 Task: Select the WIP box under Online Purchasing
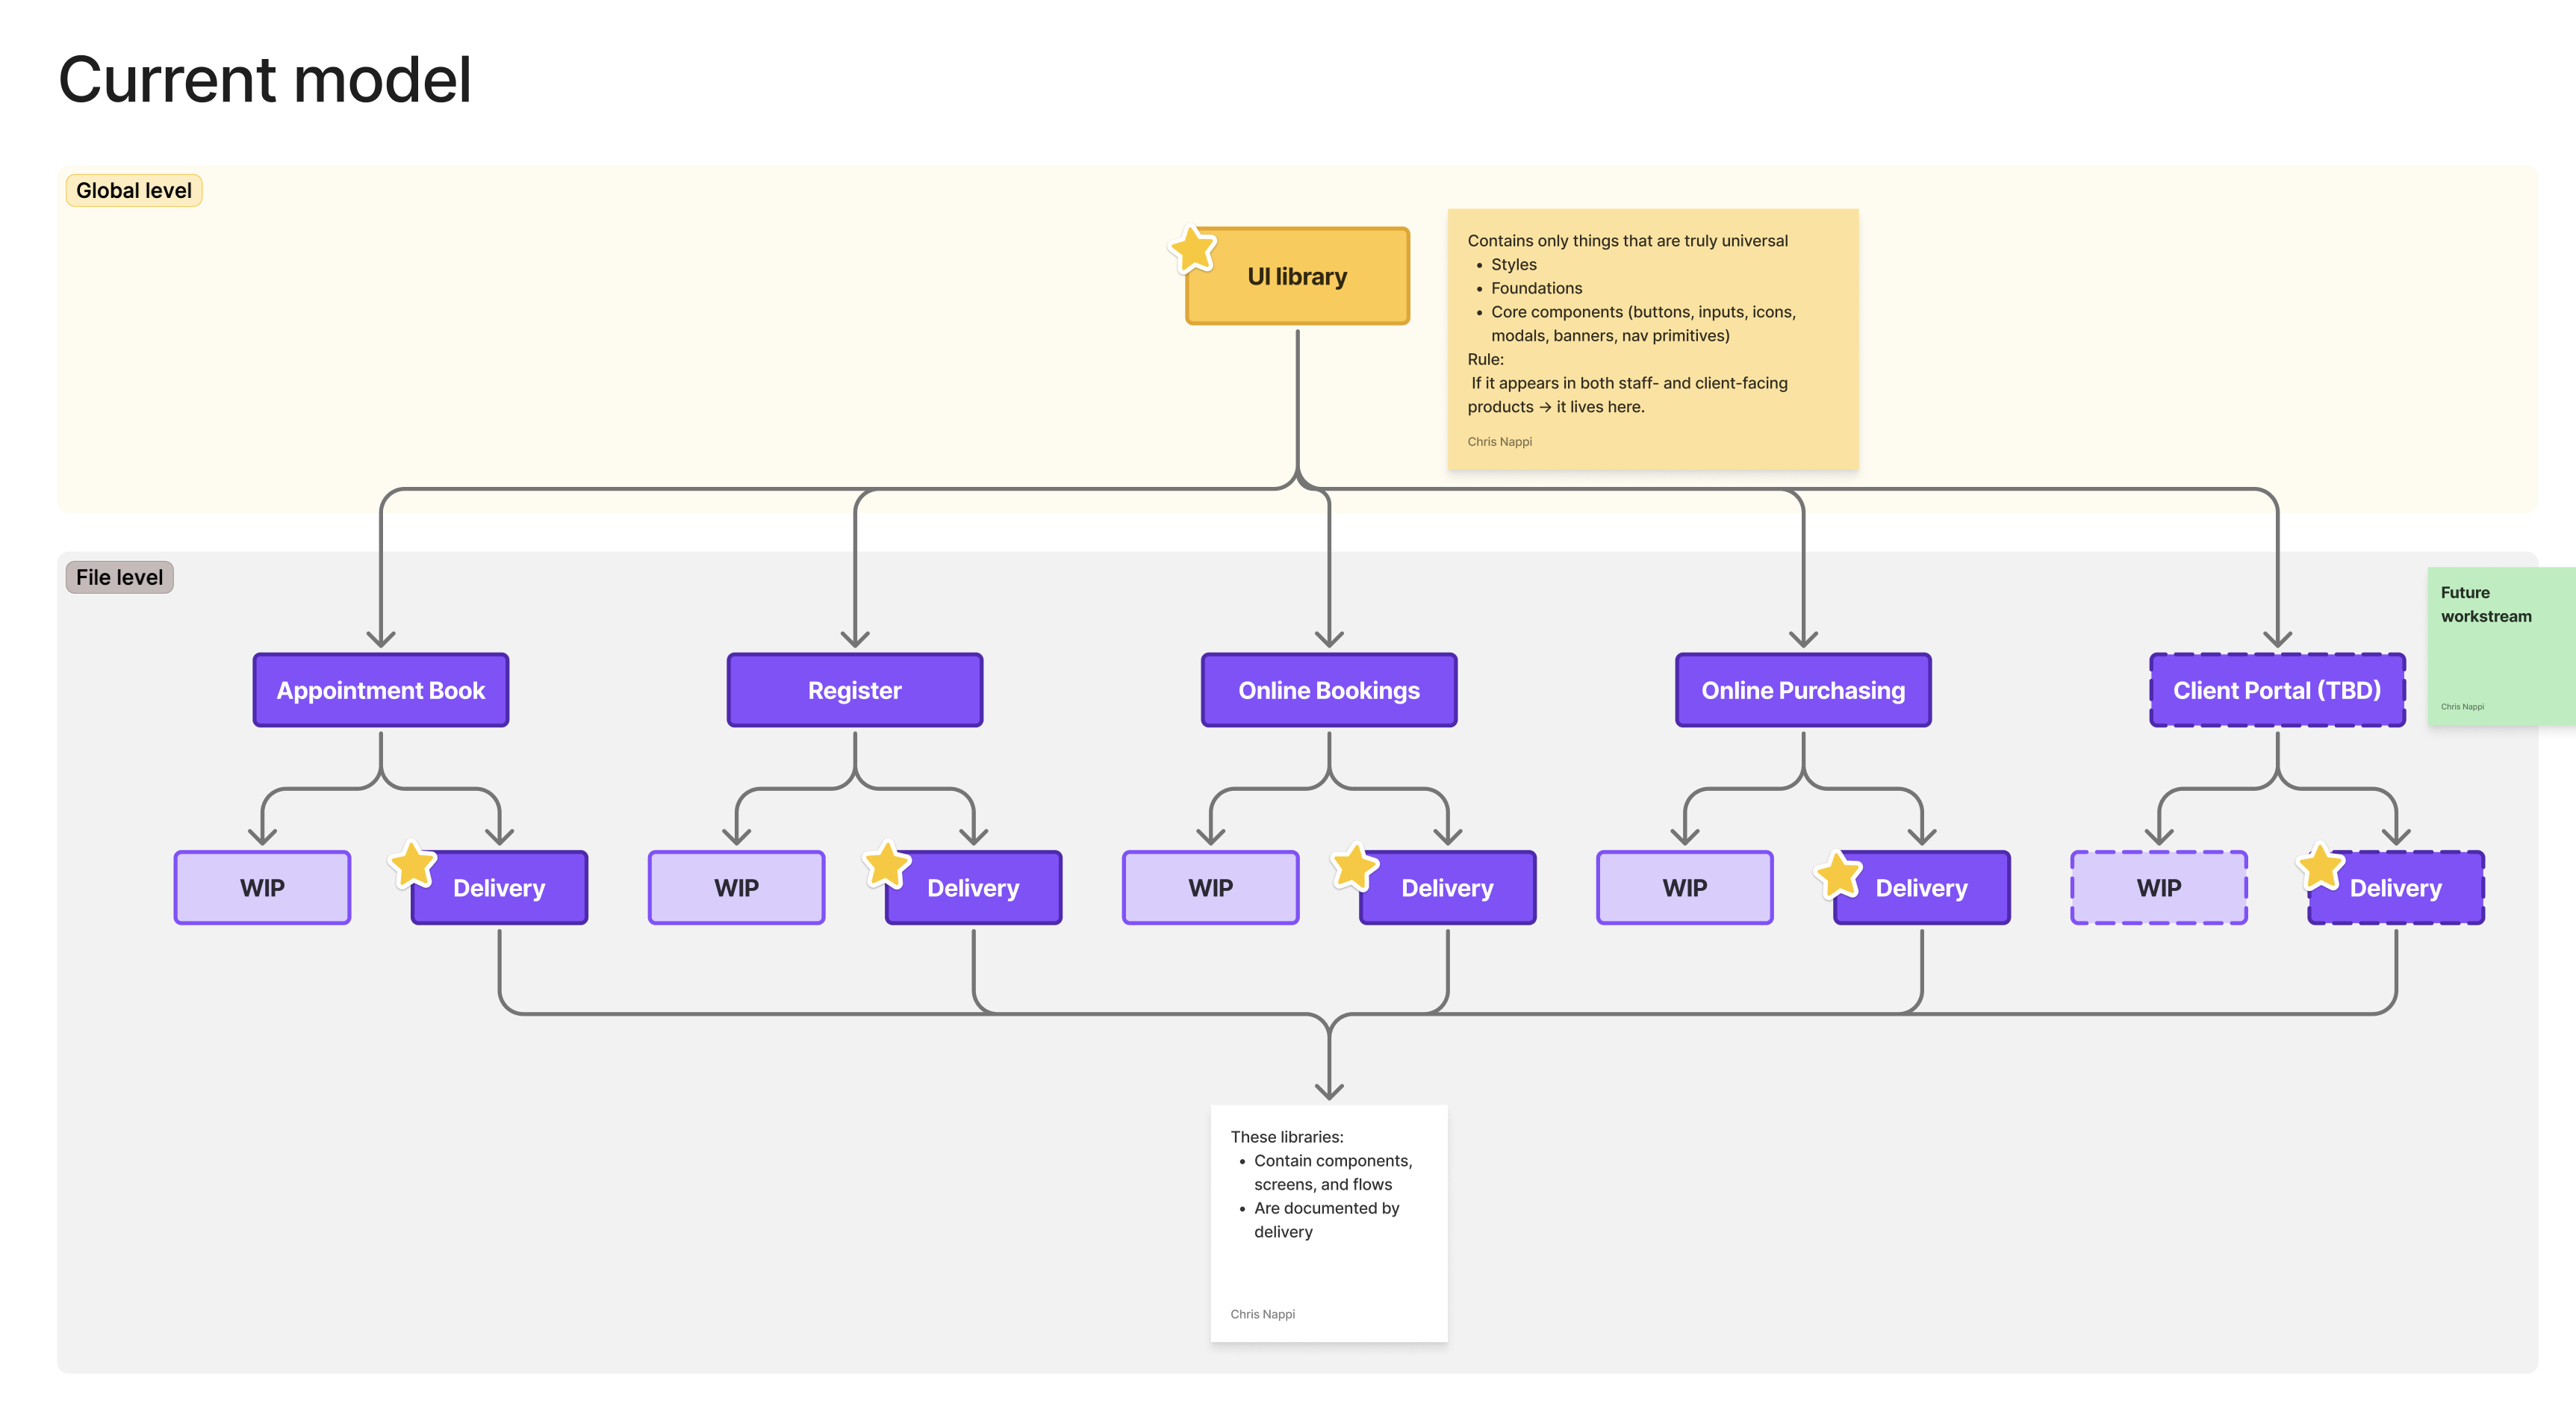(x=1684, y=888)
